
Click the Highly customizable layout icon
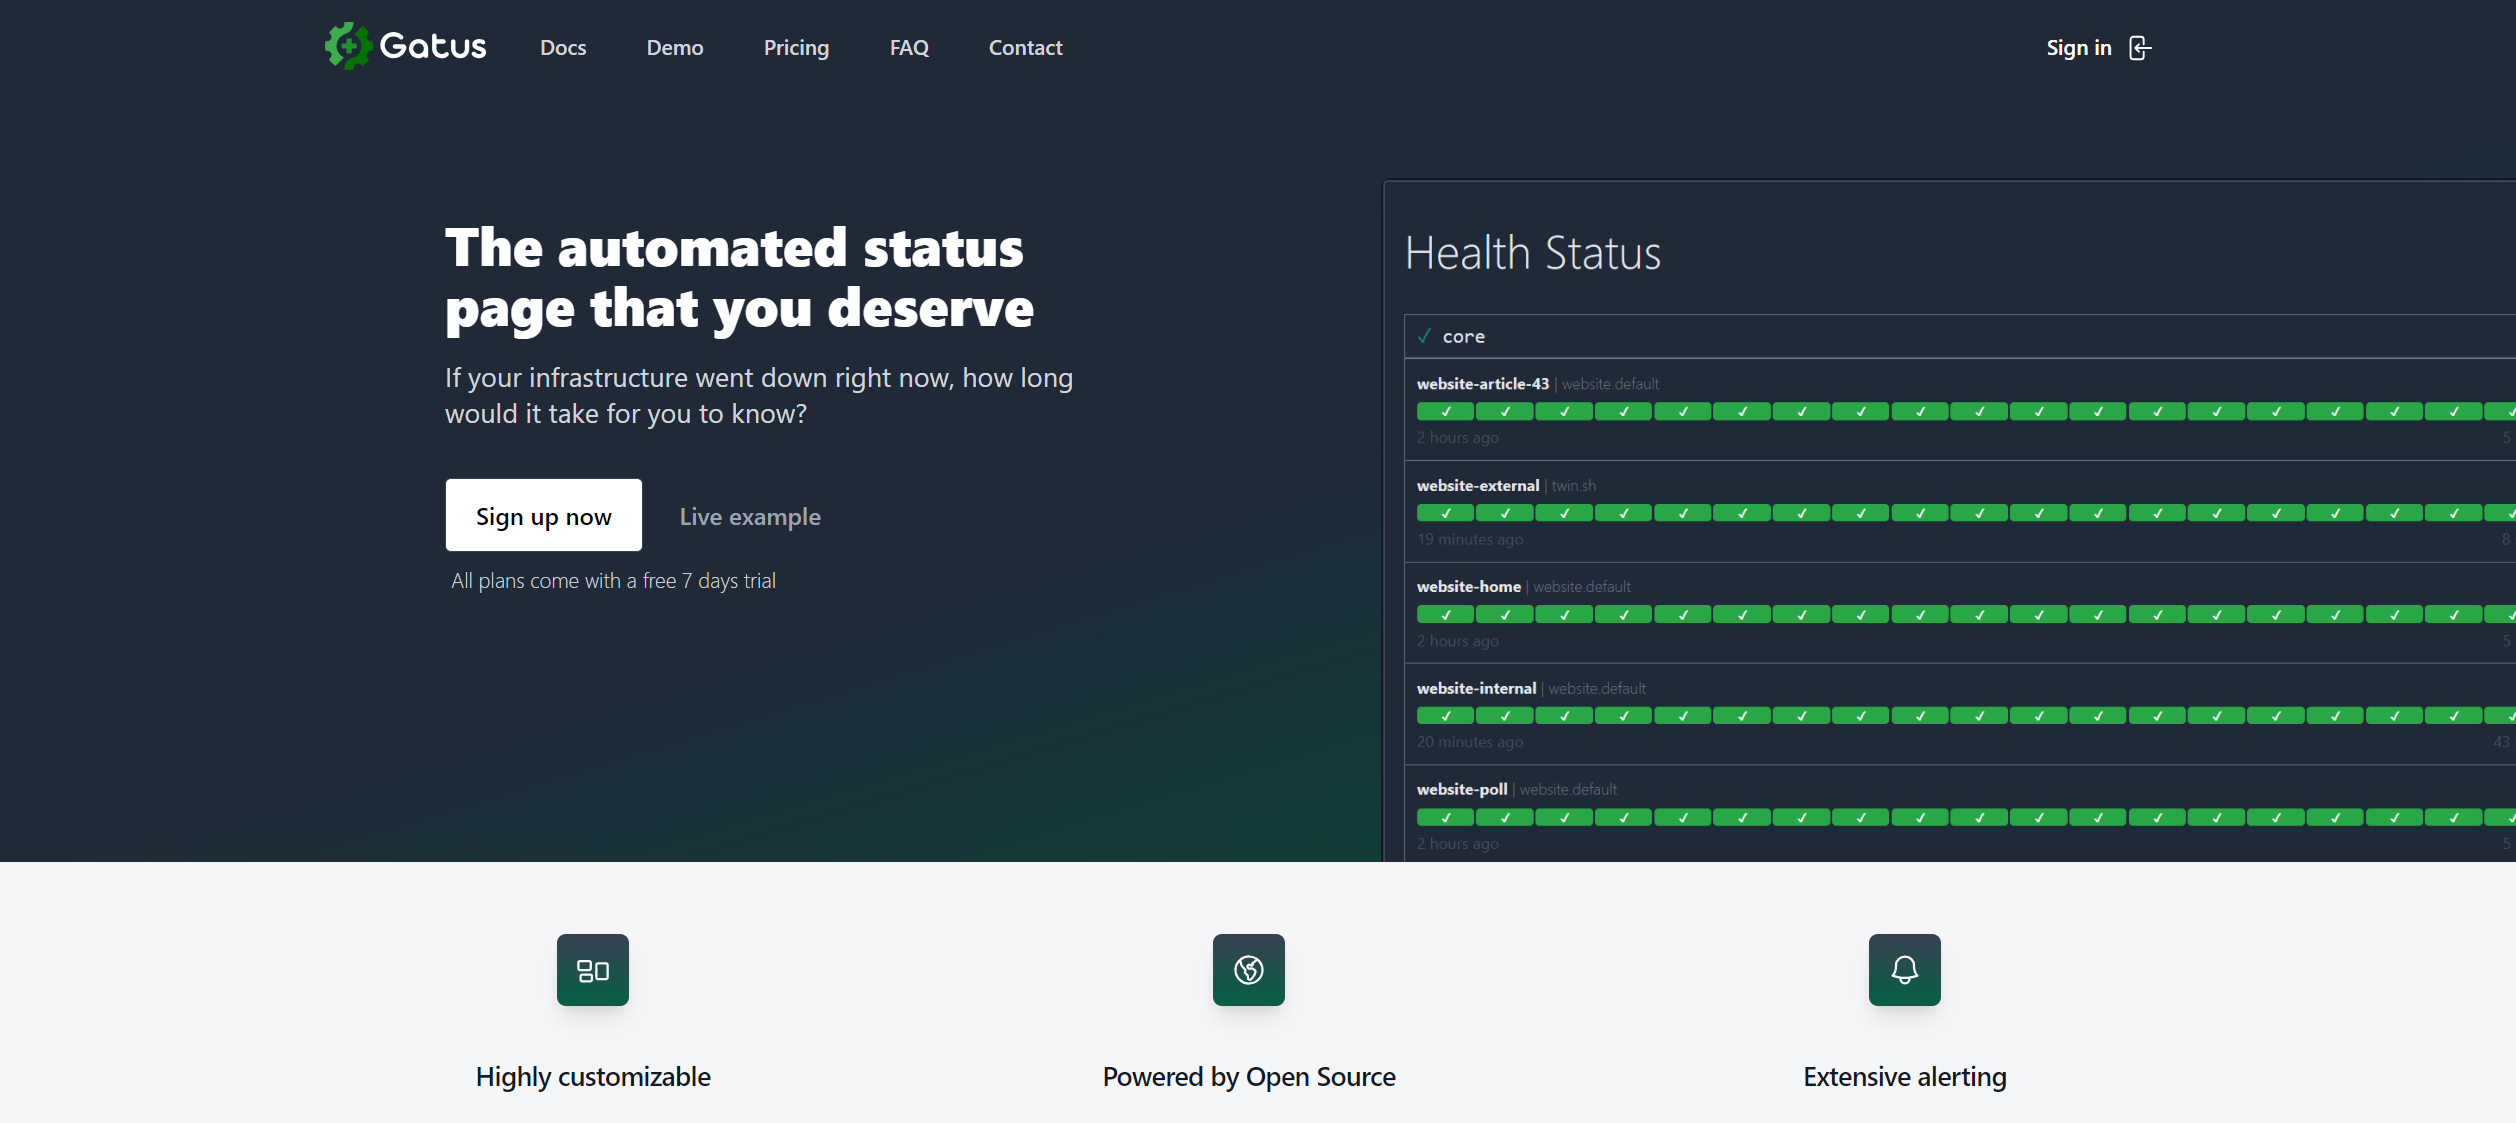click(593, 970)
